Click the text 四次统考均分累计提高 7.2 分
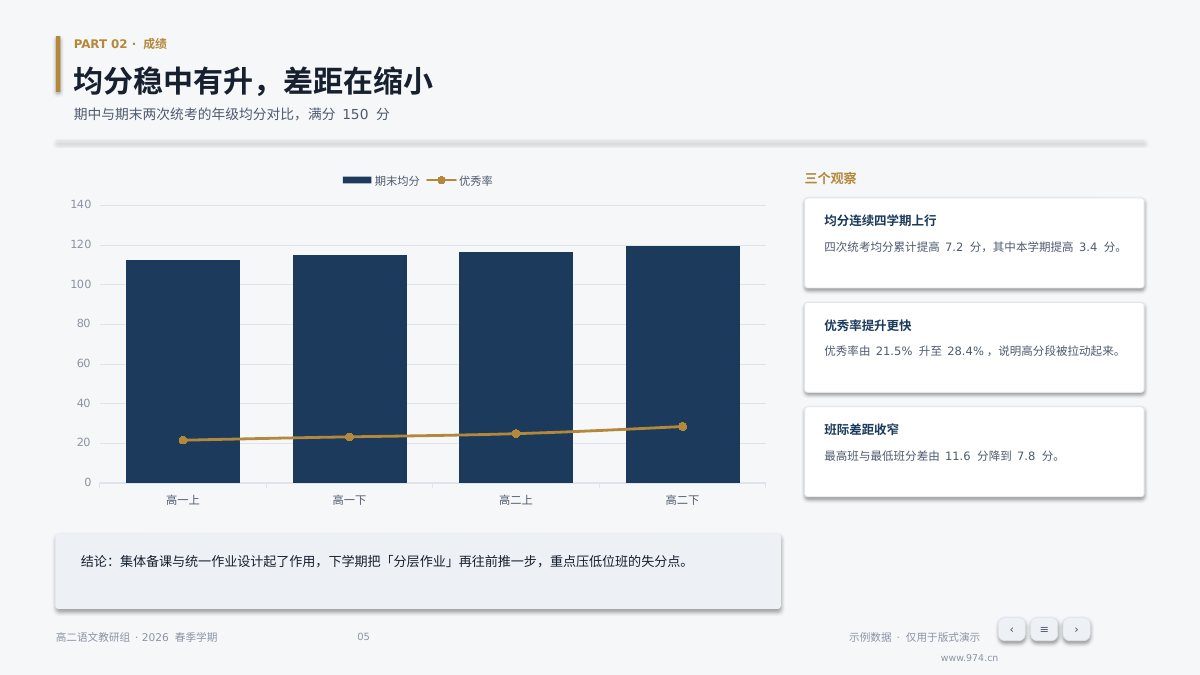Screen dimensions: 1200x675 point(904,247)
